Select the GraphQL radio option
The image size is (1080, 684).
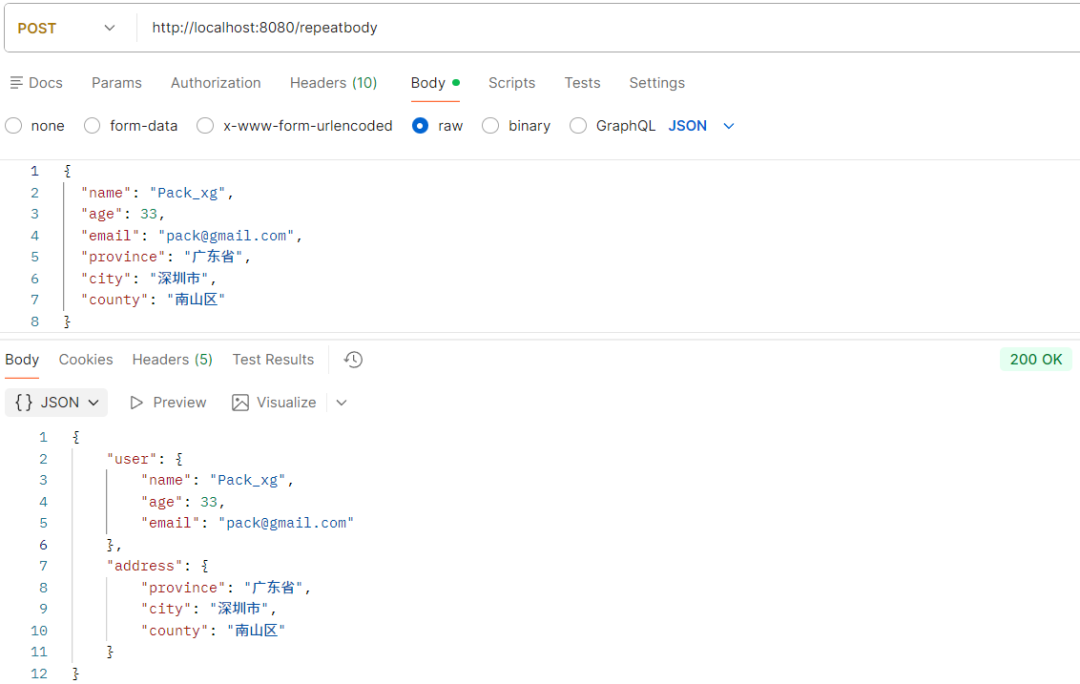click(x=579, y=126)
